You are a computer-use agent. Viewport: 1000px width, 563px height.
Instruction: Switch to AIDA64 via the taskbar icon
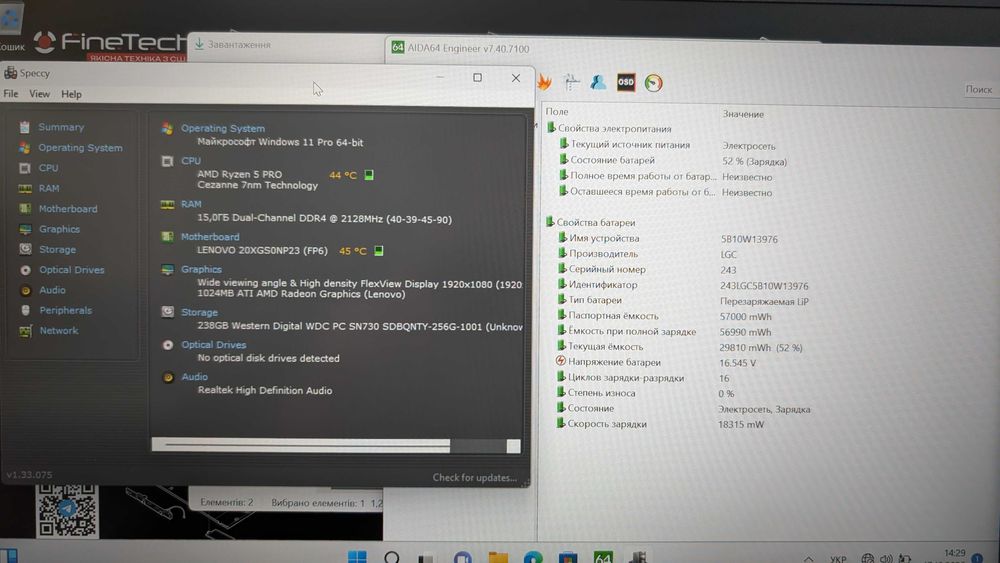point(603,557)
